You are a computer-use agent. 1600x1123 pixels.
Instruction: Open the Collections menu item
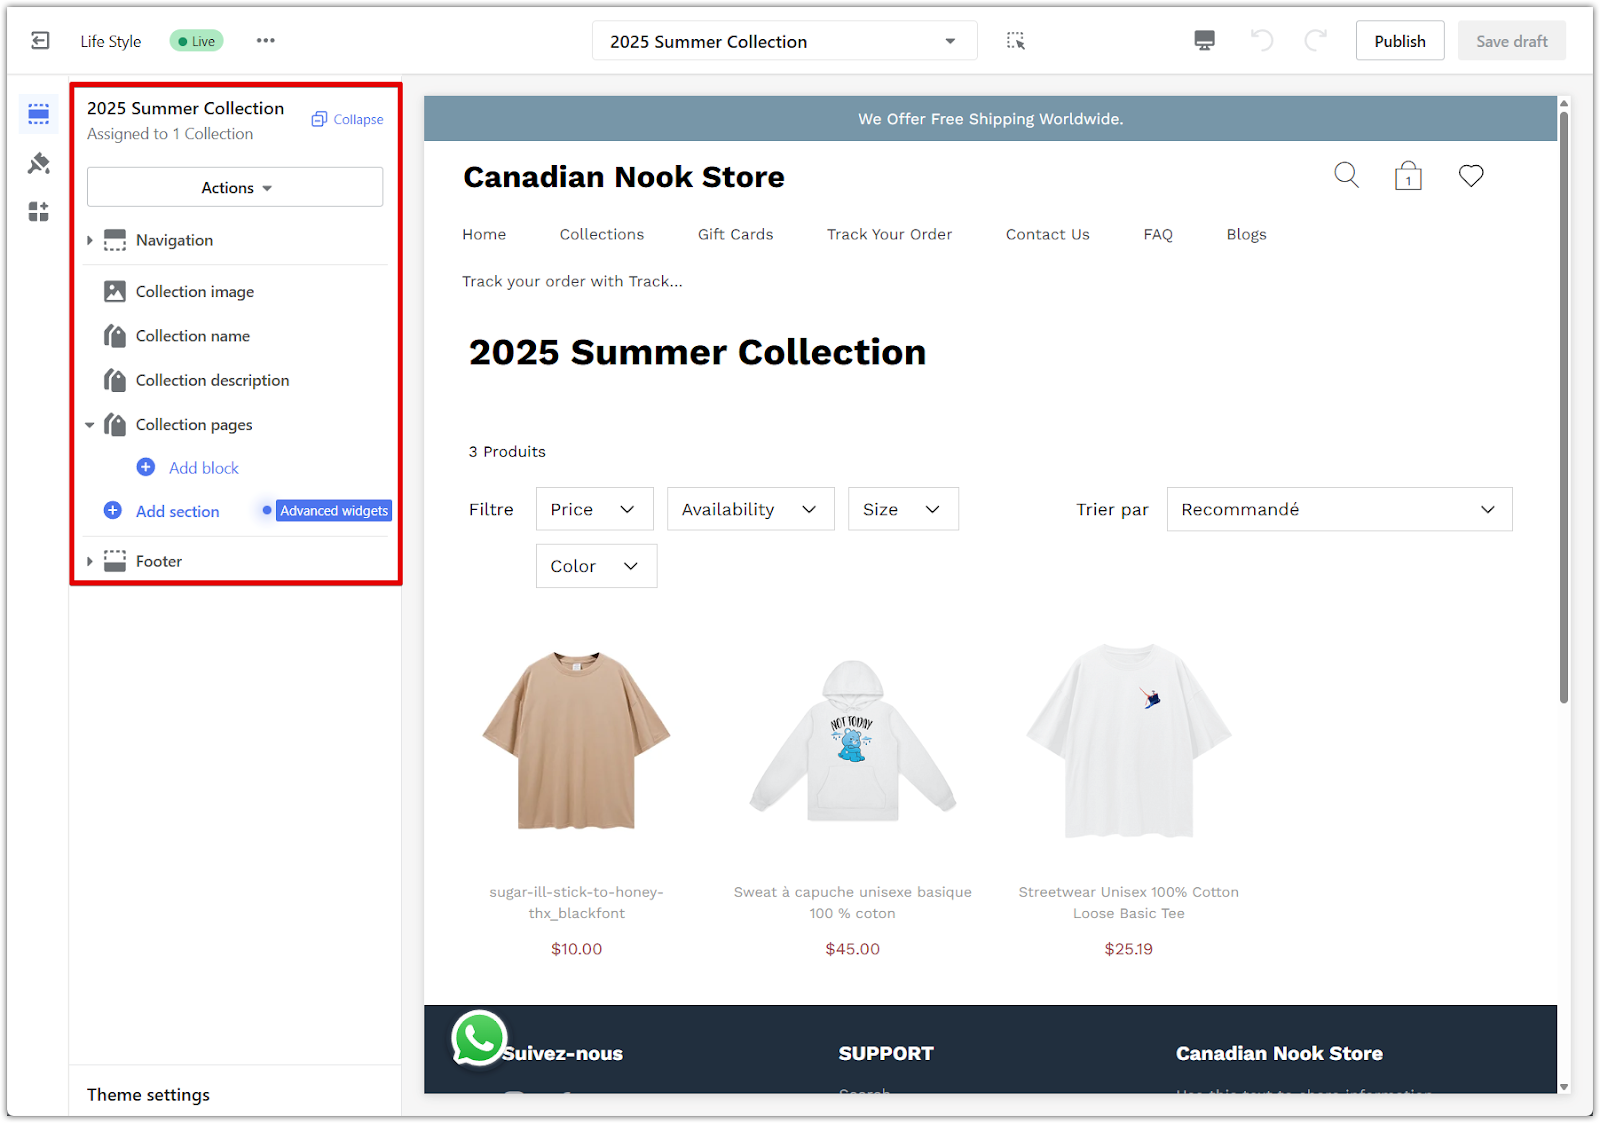click(602, 234)
